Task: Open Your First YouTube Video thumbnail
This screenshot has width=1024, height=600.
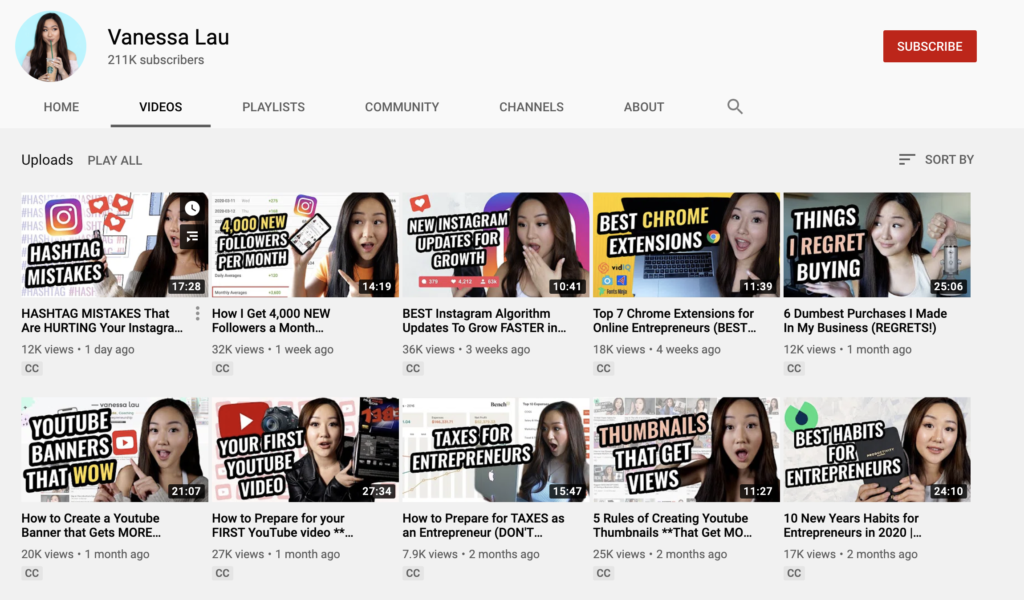Action: (x=305, y=450)
